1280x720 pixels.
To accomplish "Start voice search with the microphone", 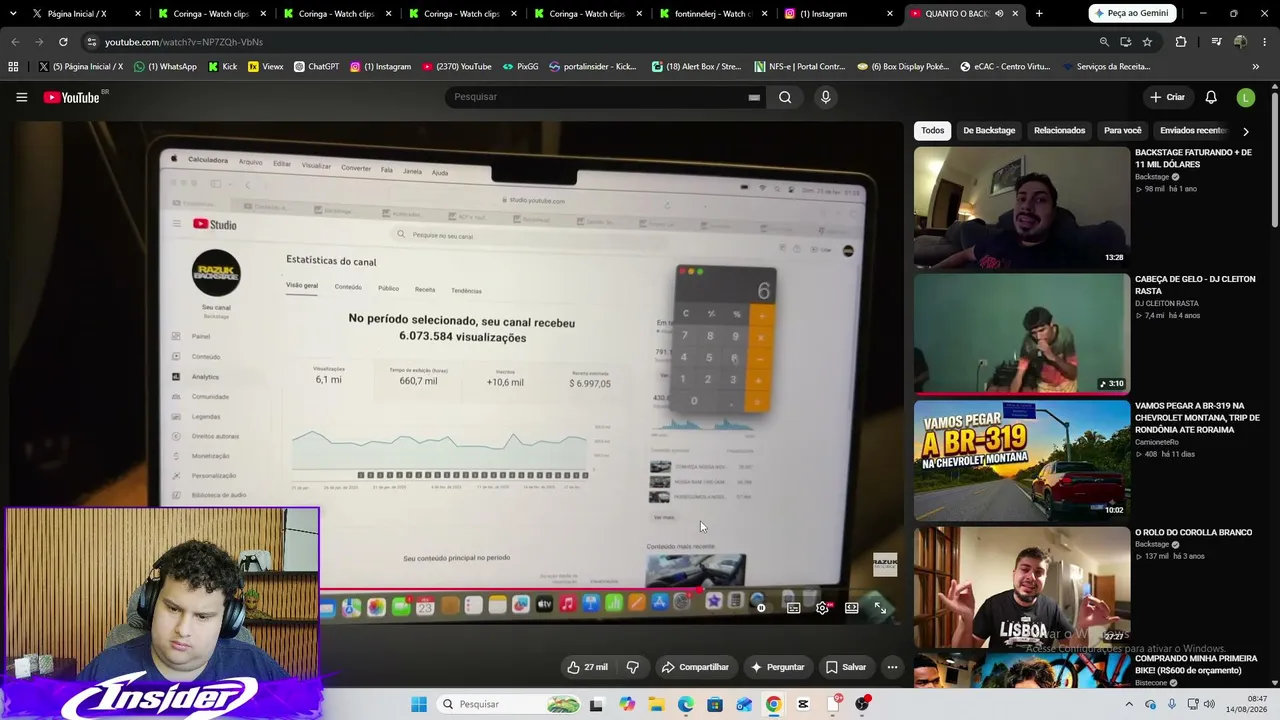I will coord(825,97).
